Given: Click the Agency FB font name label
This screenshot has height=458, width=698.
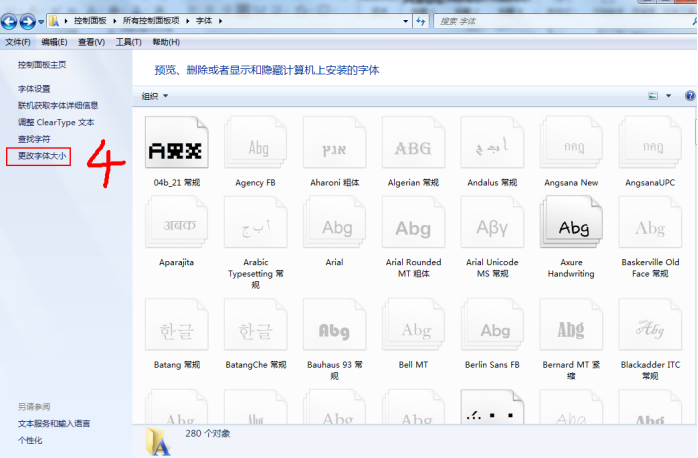Looking at the screenshot, I should pos(256,182).
